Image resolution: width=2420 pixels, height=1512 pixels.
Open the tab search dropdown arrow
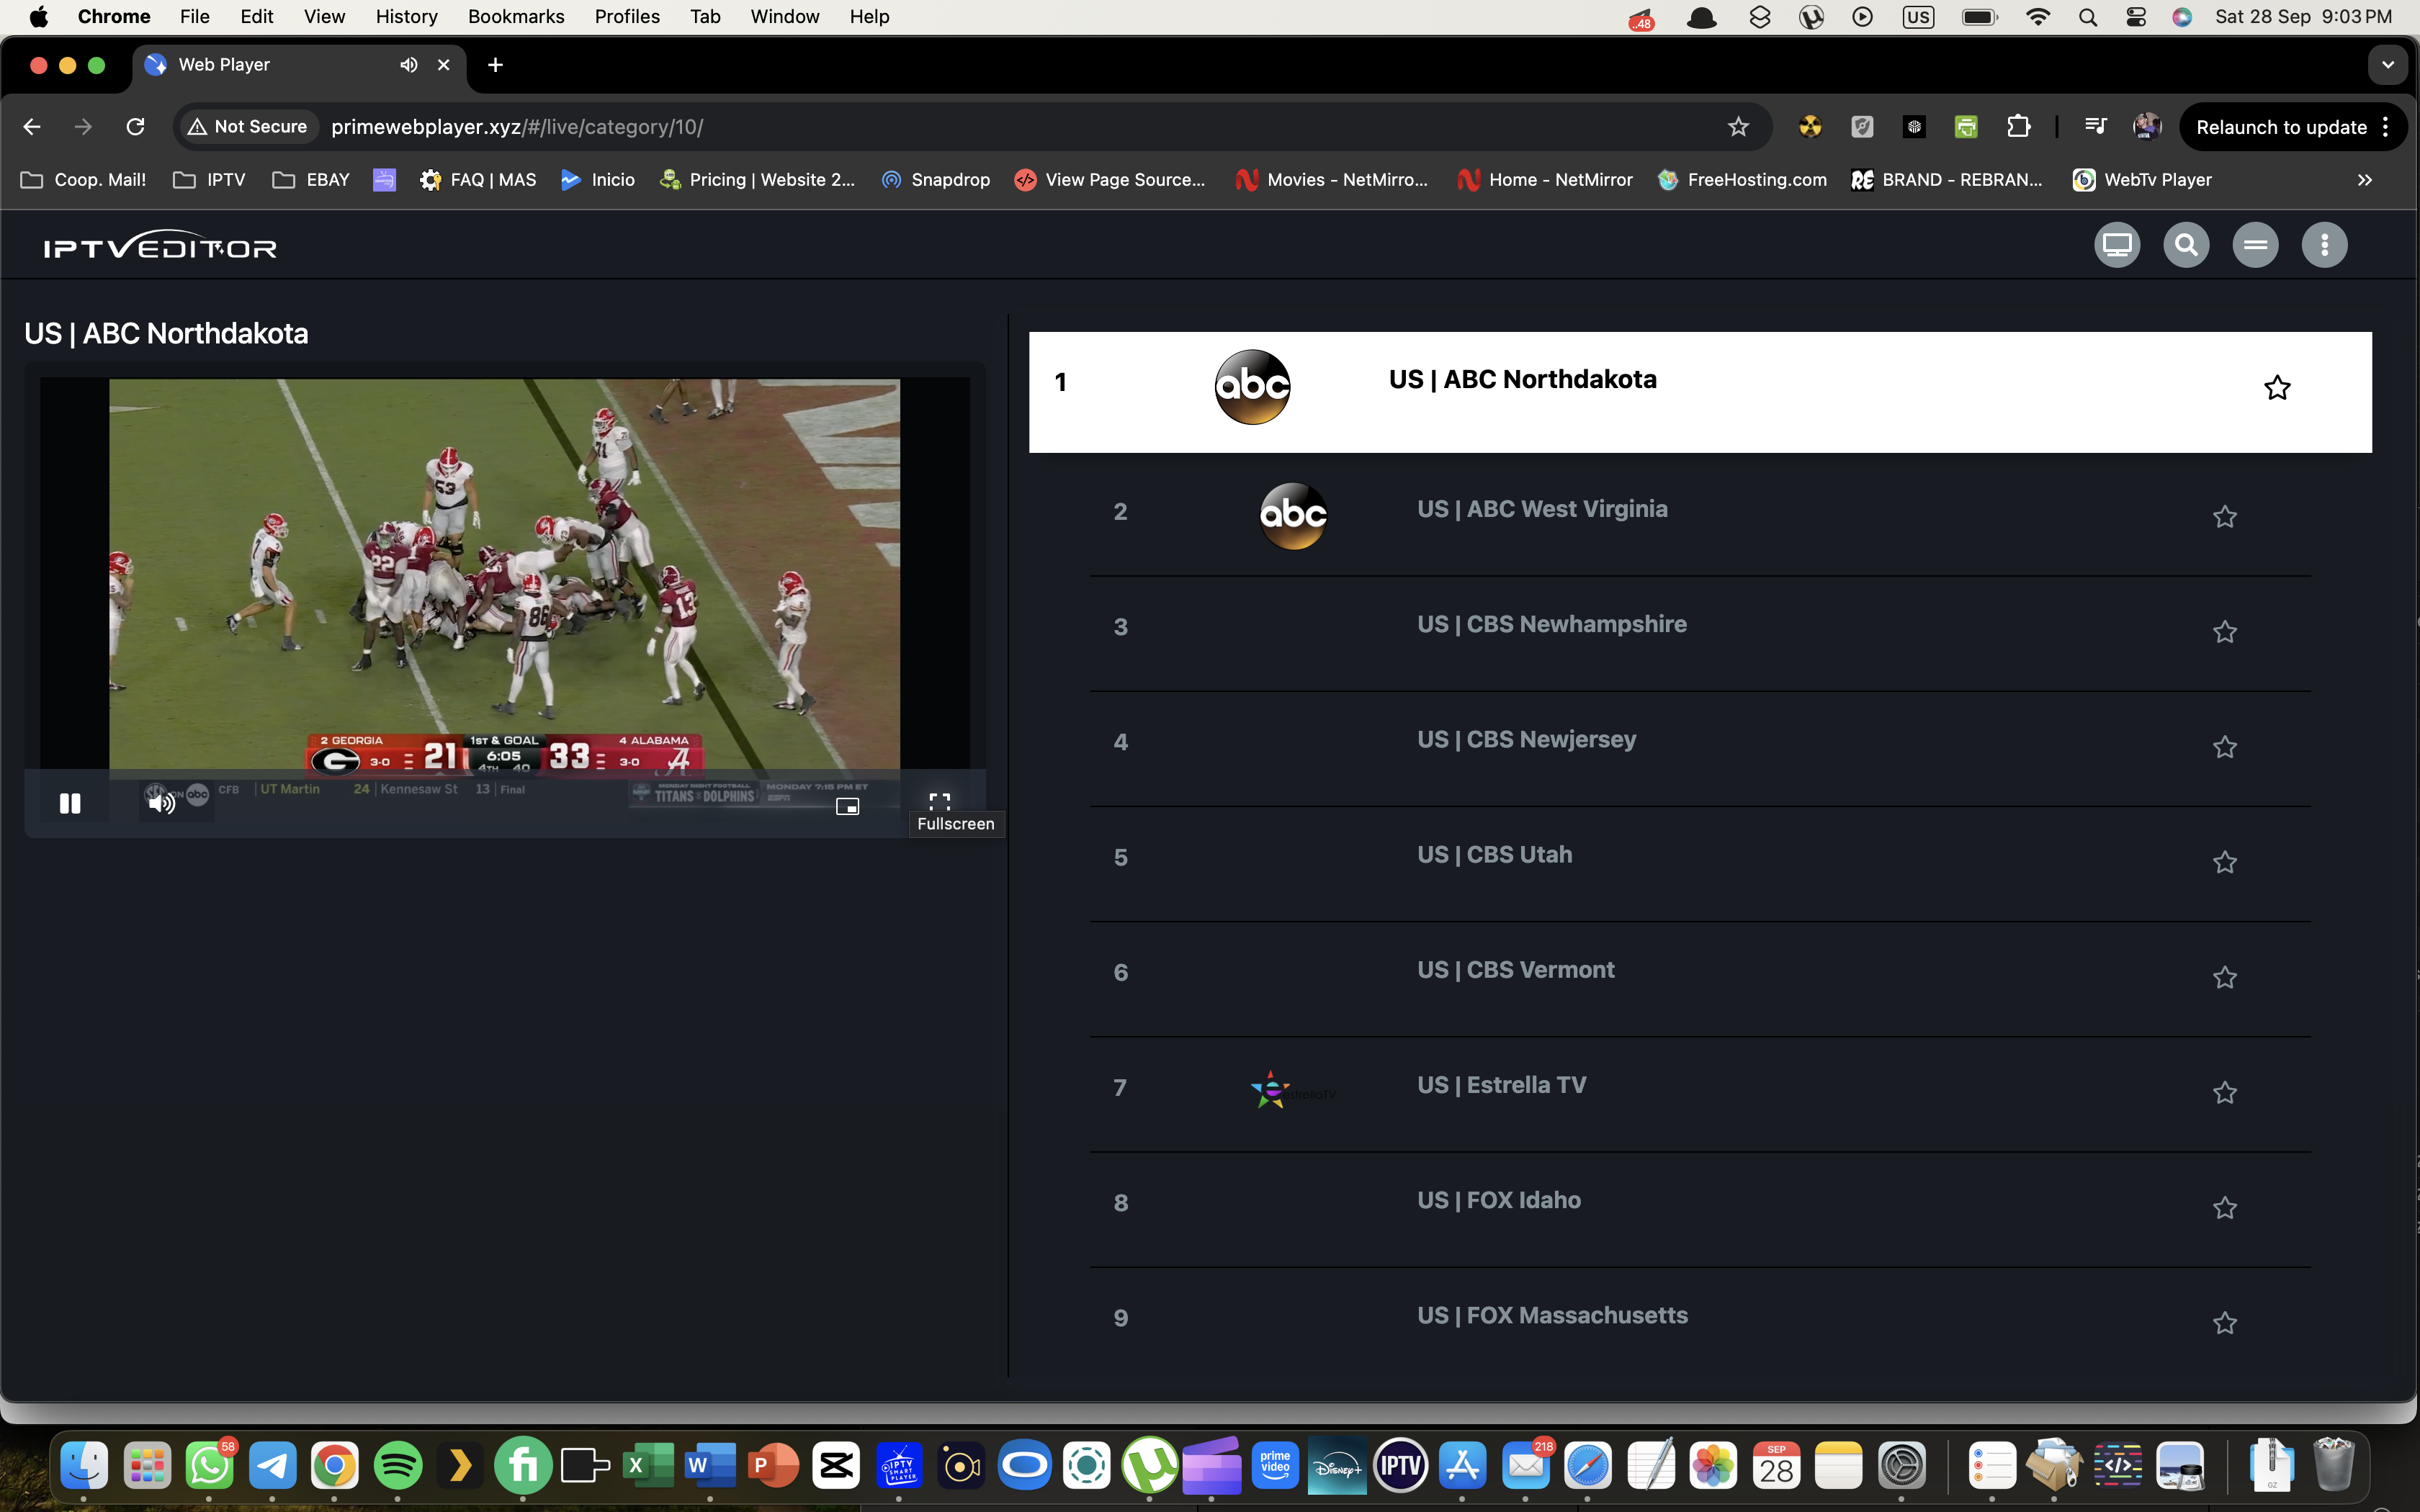[2388, 64]
